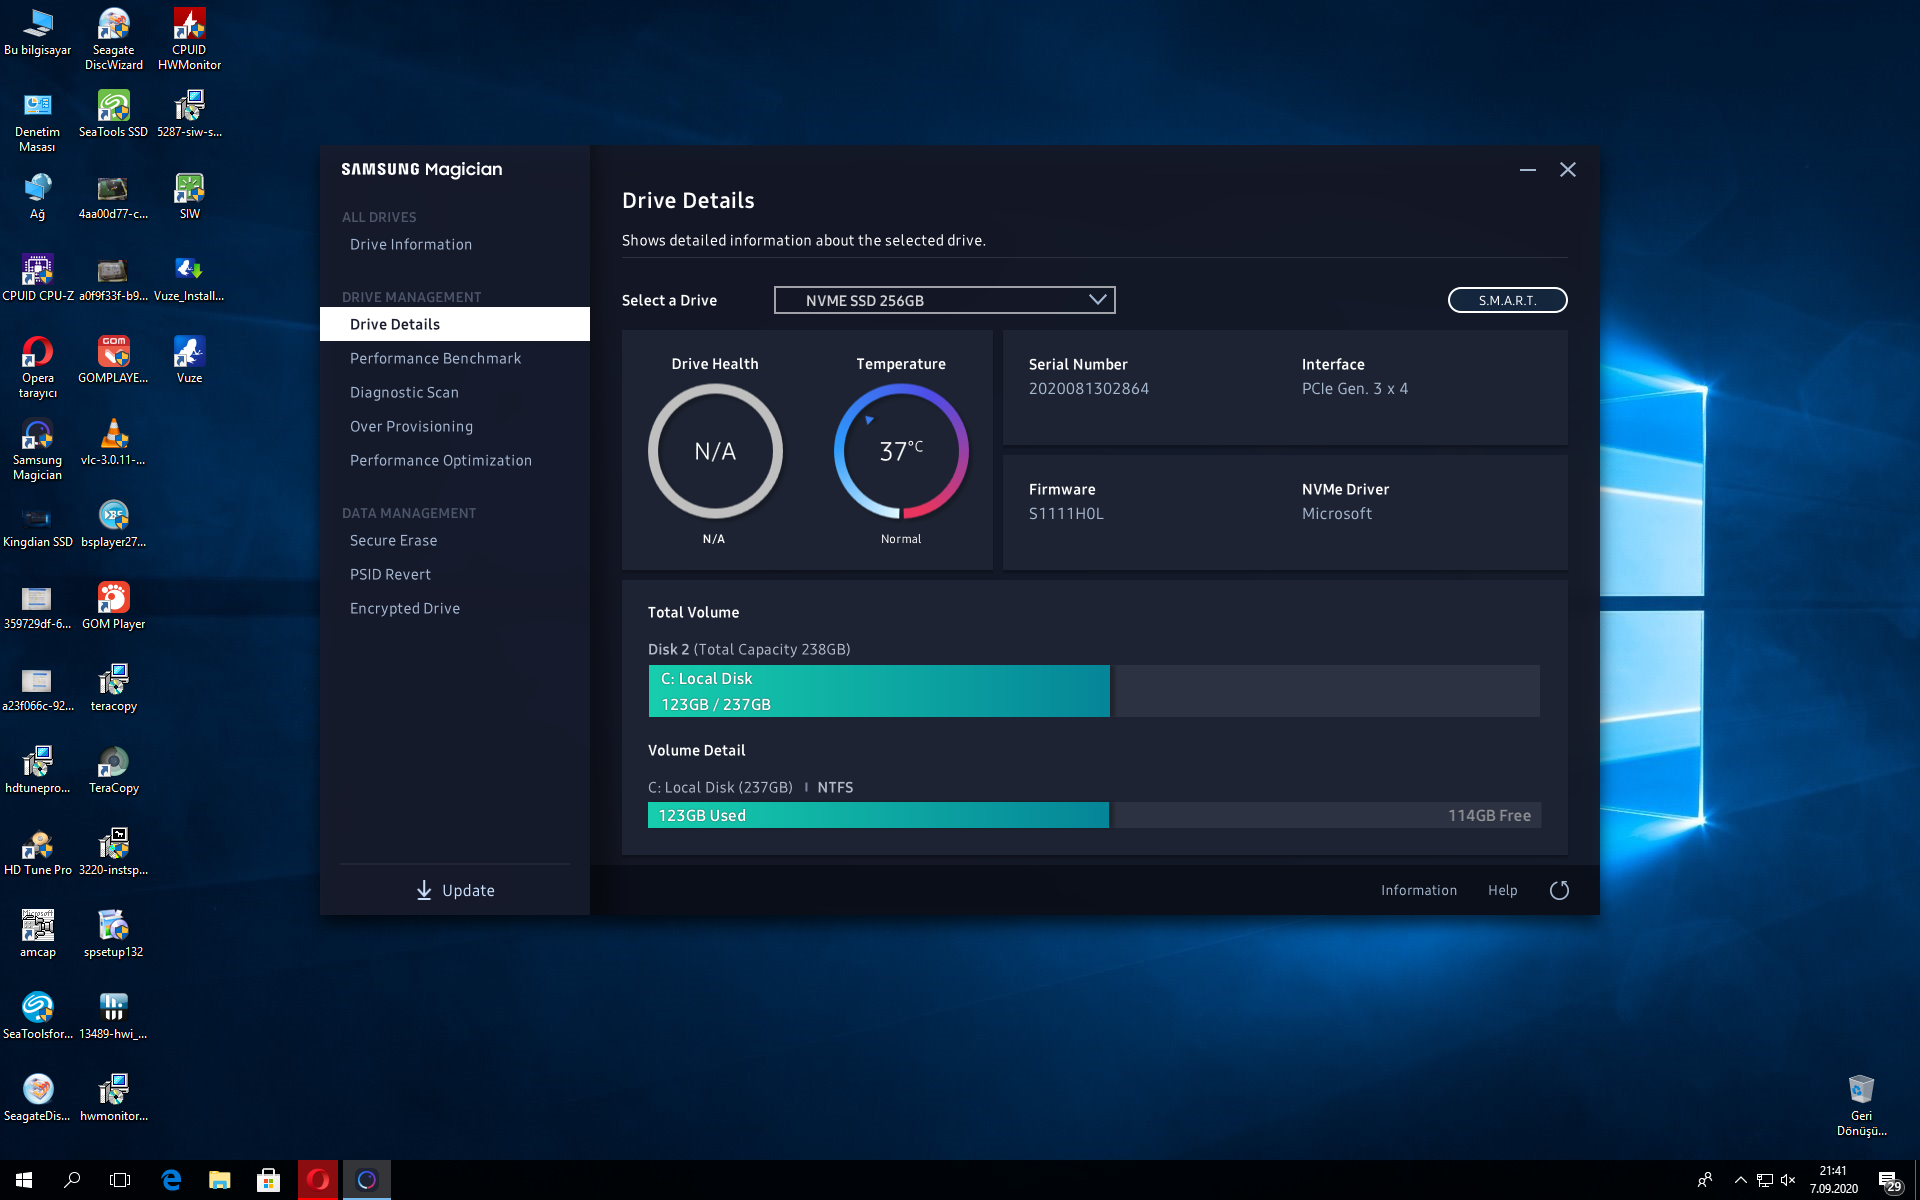Click firmware value S1111H0L
The height and width of the screenshot is (1200, 1920).
click(1066, 513)
